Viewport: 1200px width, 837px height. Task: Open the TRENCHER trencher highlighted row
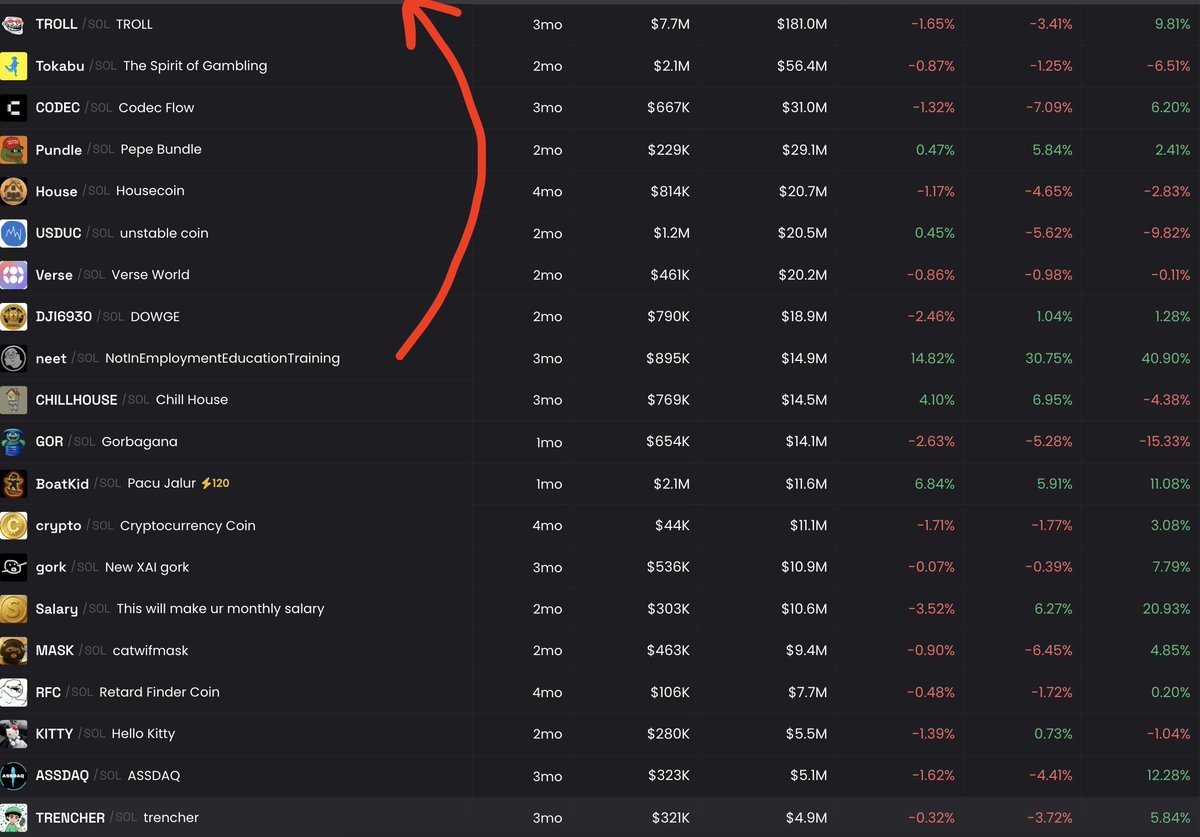(600, 817)
